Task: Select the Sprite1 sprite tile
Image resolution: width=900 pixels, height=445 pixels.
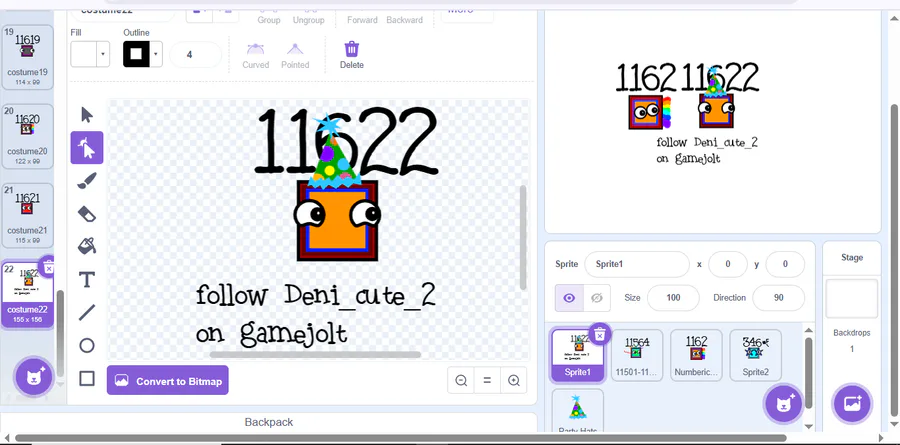Action: [x=577, y=355]
